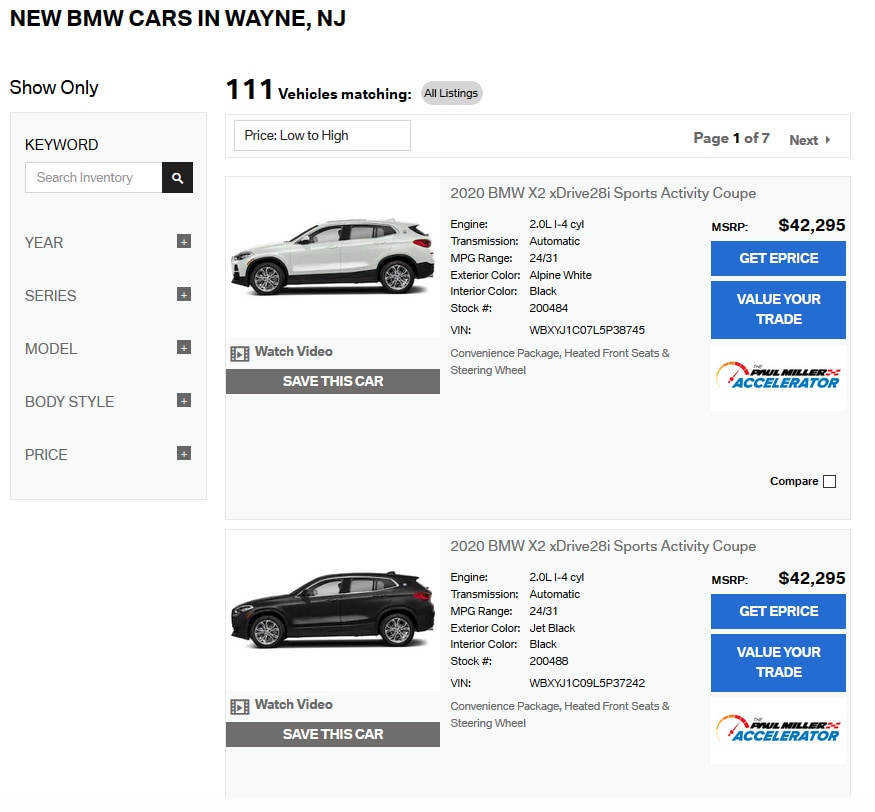The height and width of the screenshot is (812, 875).
Task: Open Watch Video link for the Alpine White X2
Action: click(x=294, y=352)
